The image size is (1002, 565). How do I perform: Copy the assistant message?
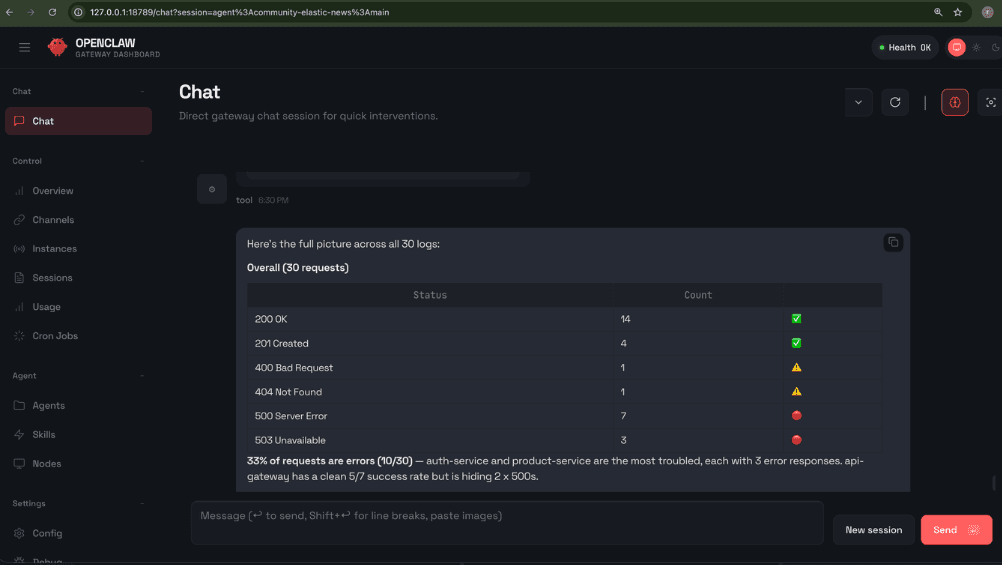tap(893, 242)
